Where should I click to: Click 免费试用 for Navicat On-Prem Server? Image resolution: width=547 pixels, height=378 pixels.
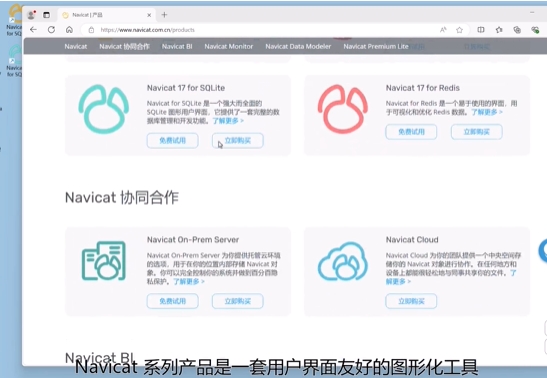[x=172, y=301]
